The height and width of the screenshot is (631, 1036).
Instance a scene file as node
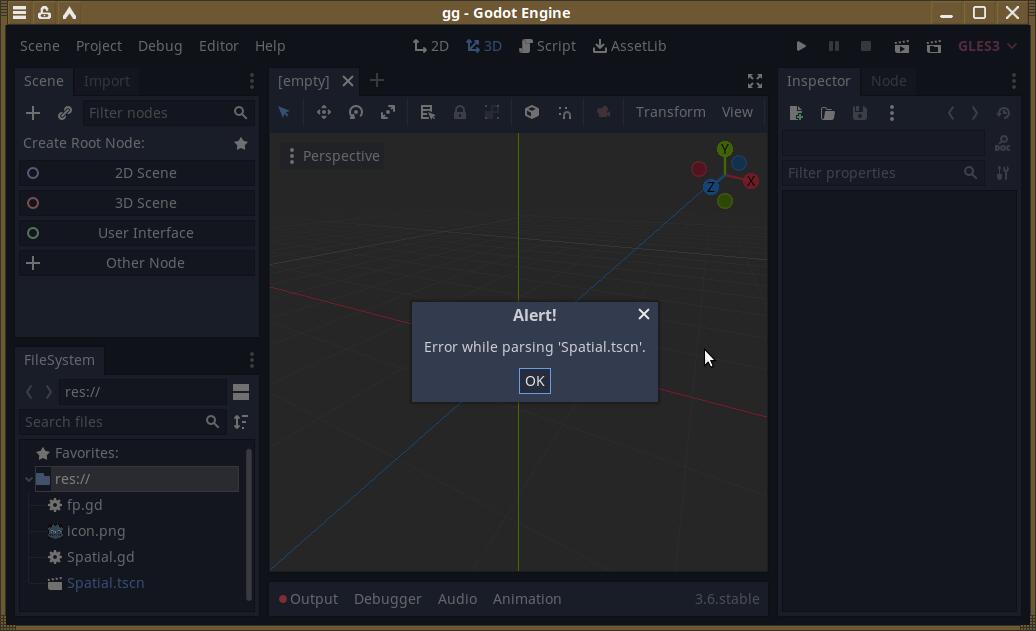64,113
